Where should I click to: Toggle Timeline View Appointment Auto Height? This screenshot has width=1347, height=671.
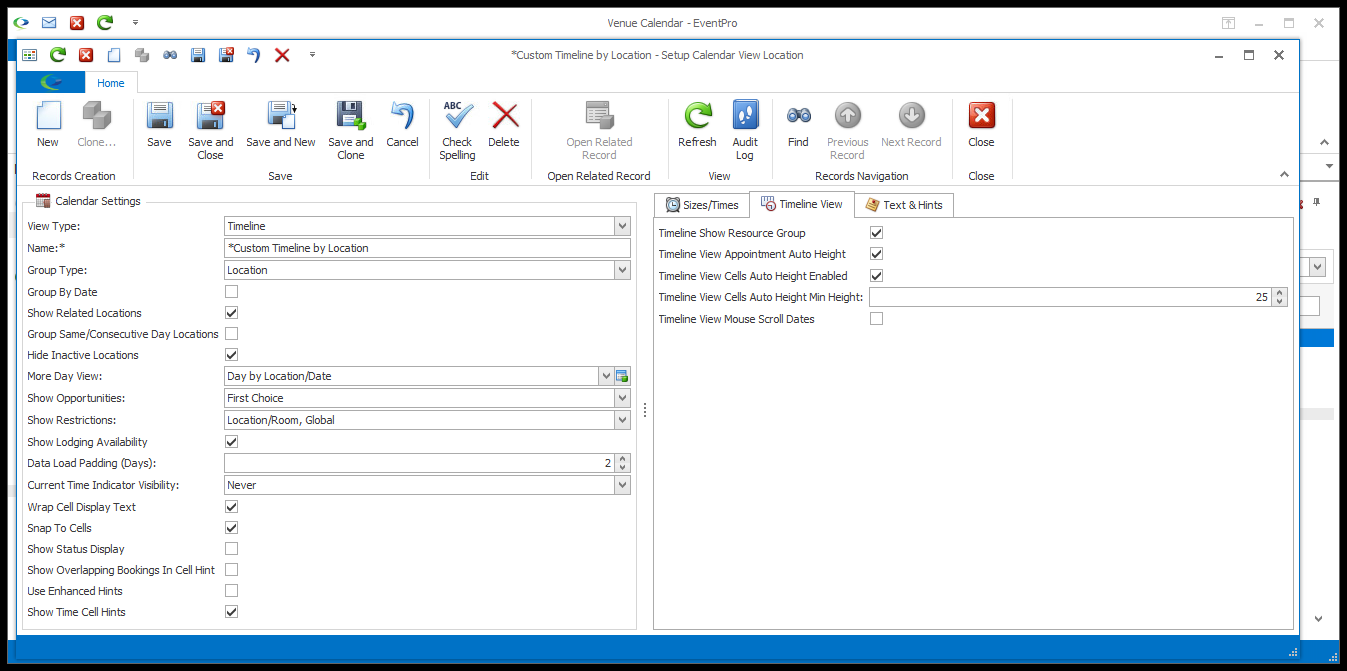point(876,254)
